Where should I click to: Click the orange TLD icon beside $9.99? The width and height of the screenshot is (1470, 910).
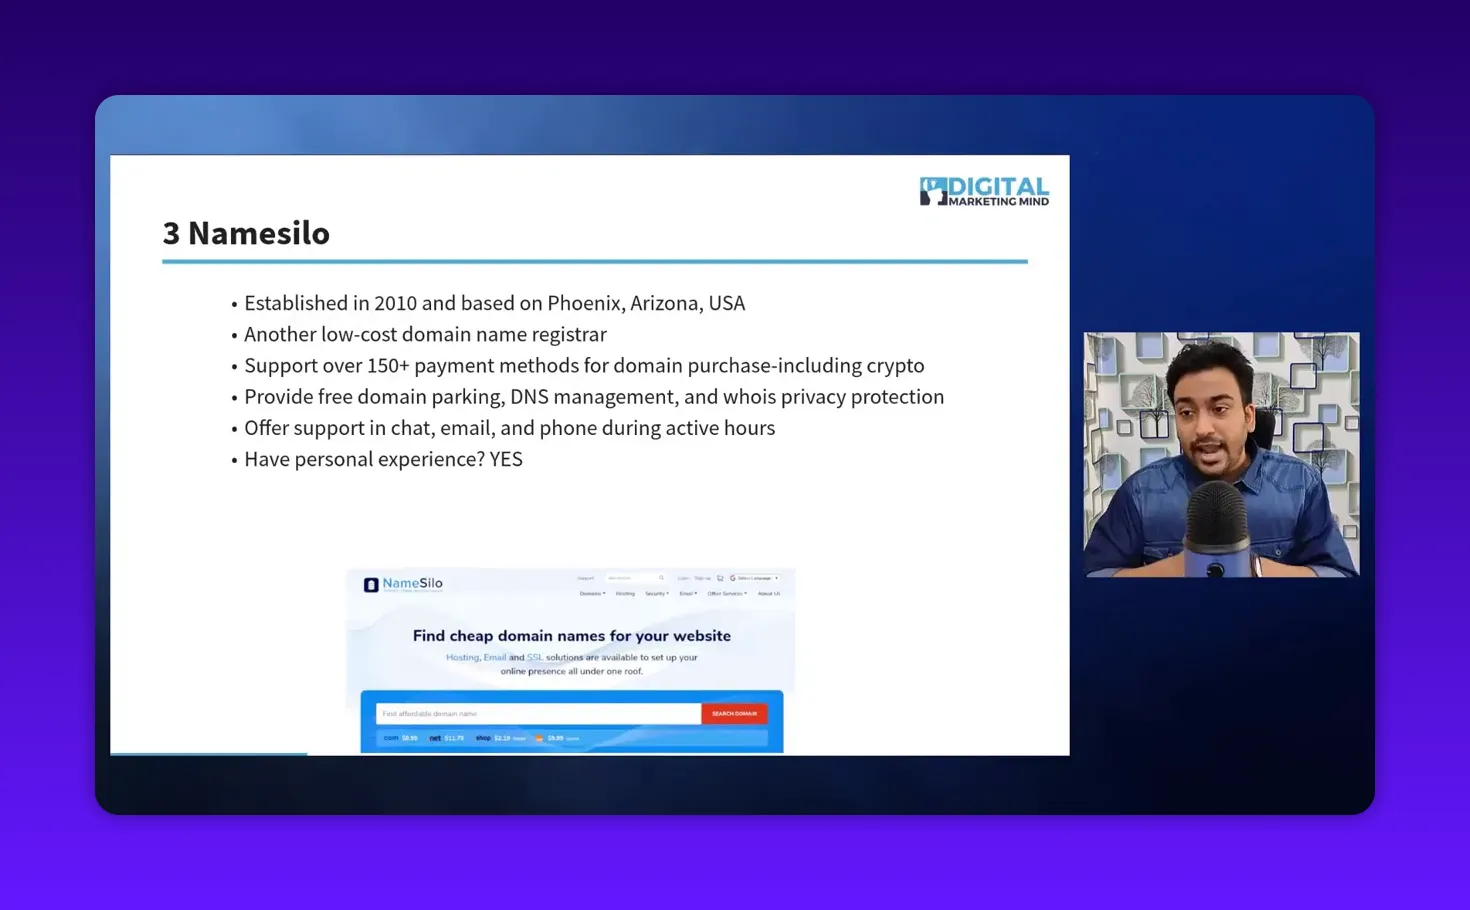539,738
